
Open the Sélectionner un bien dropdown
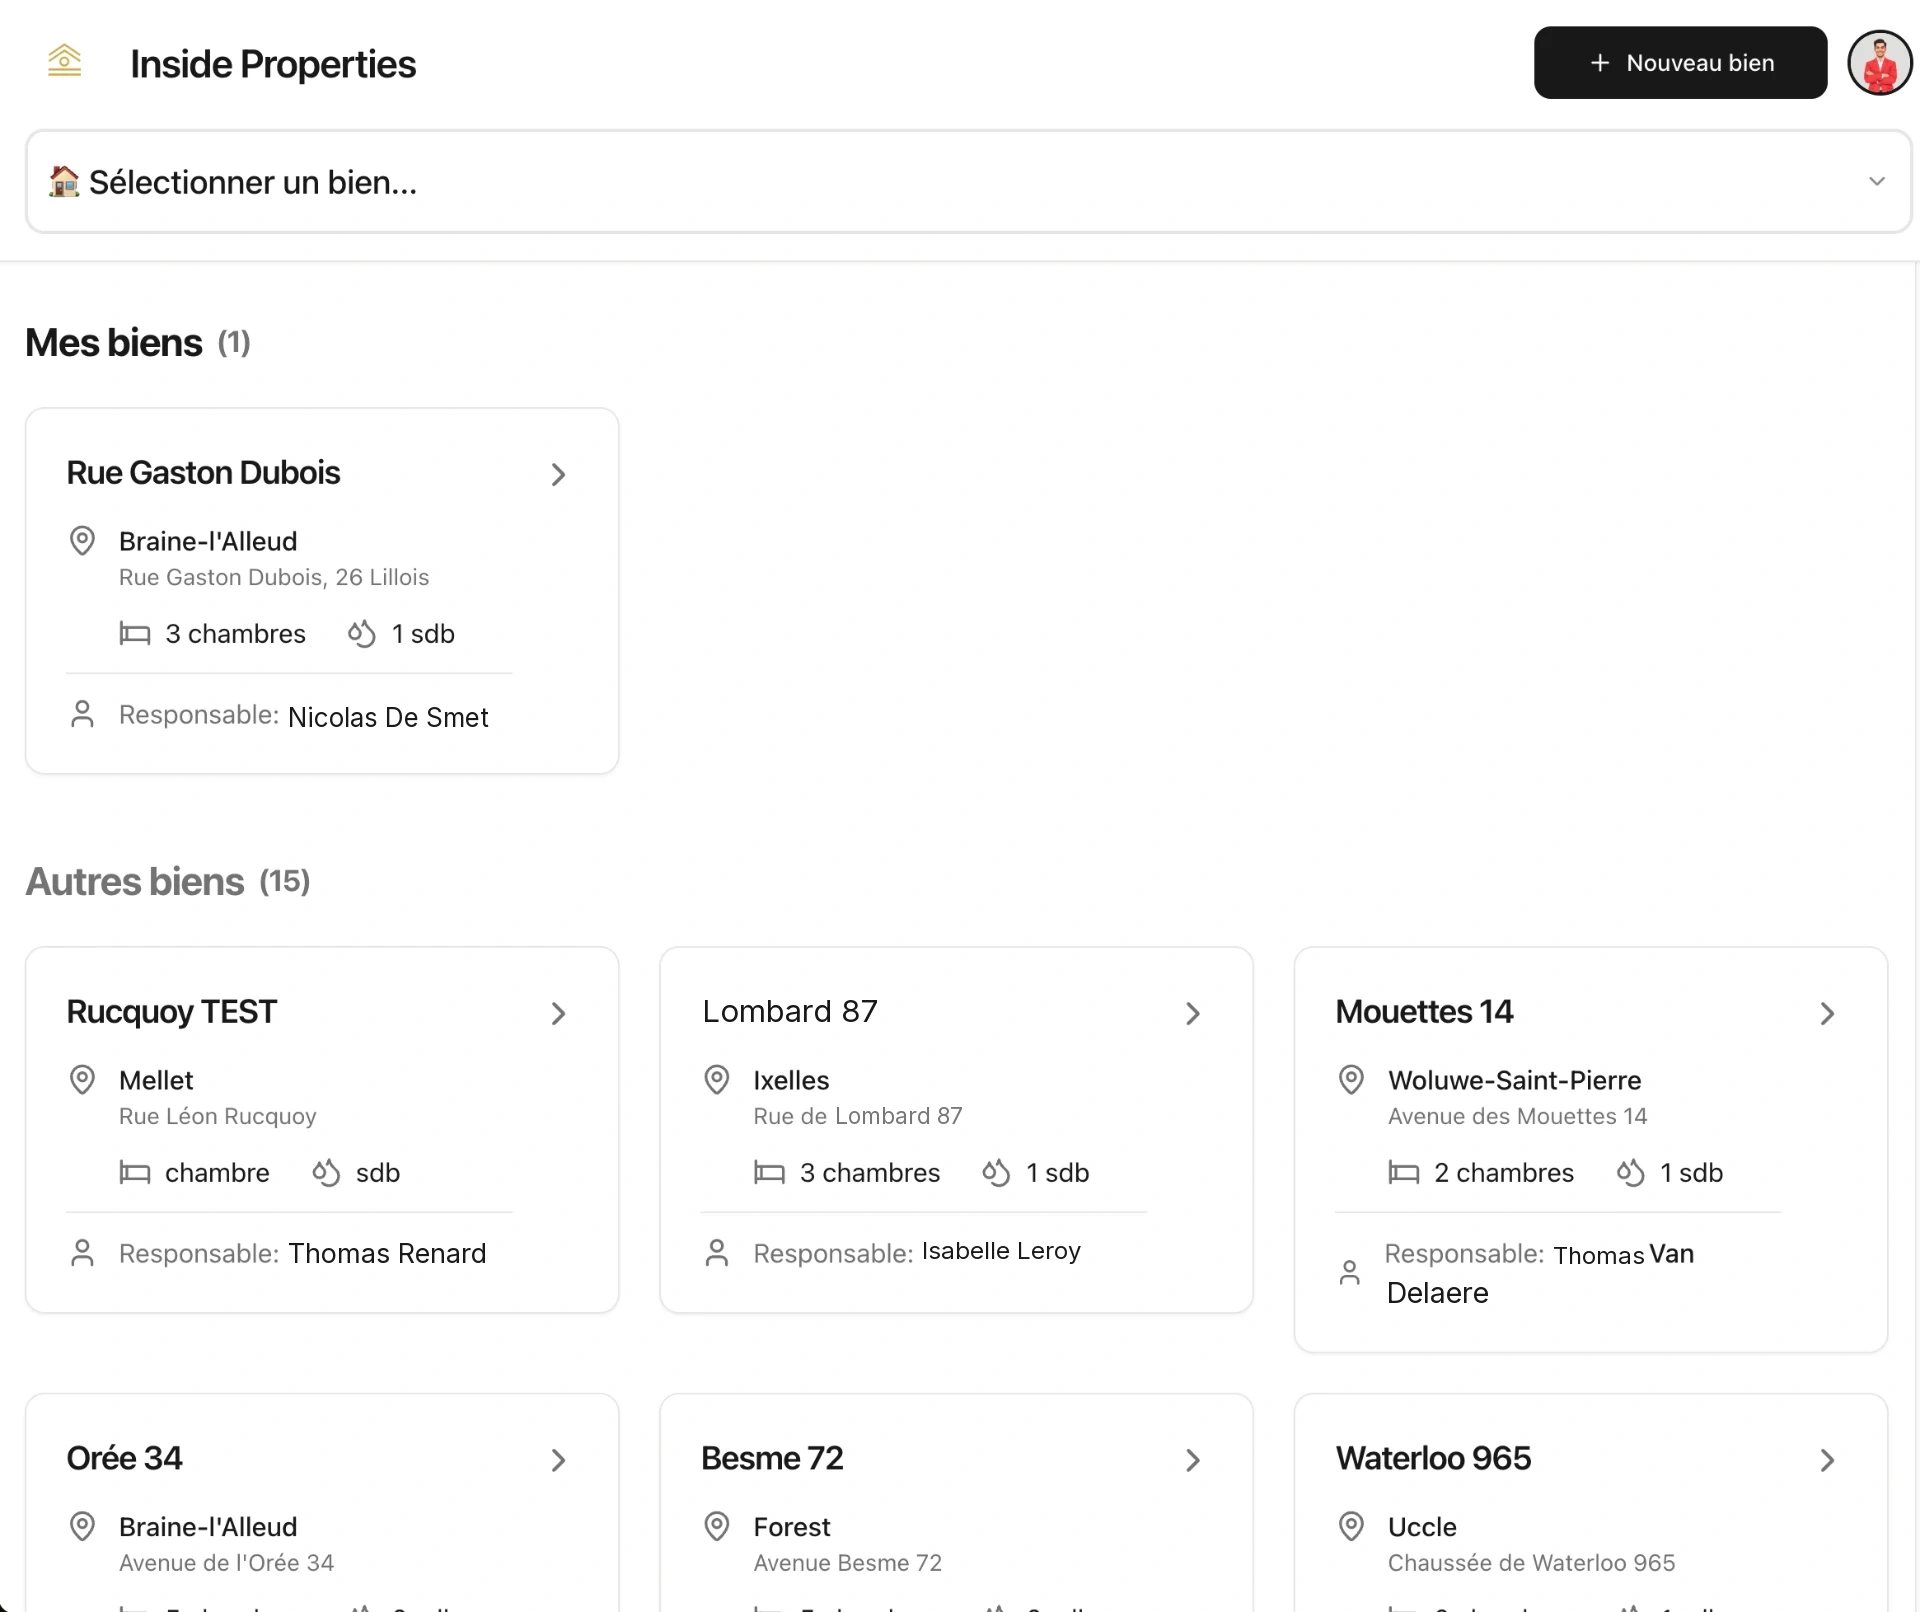pyautogui.click(x=968, y=181)
